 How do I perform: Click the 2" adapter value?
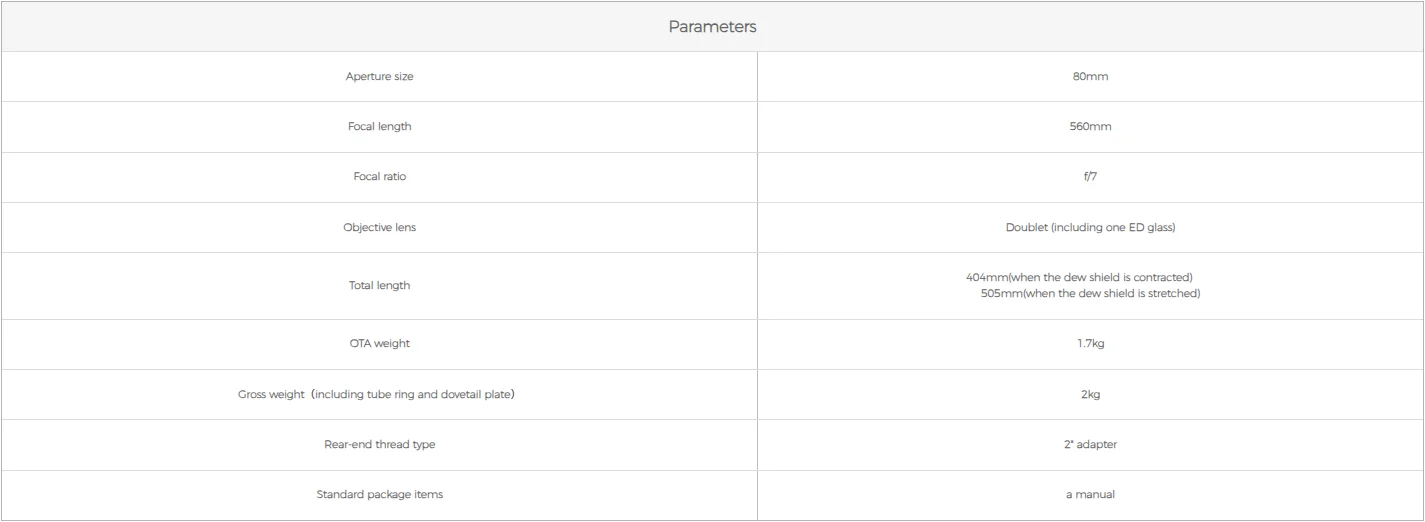click(1090, 444)
